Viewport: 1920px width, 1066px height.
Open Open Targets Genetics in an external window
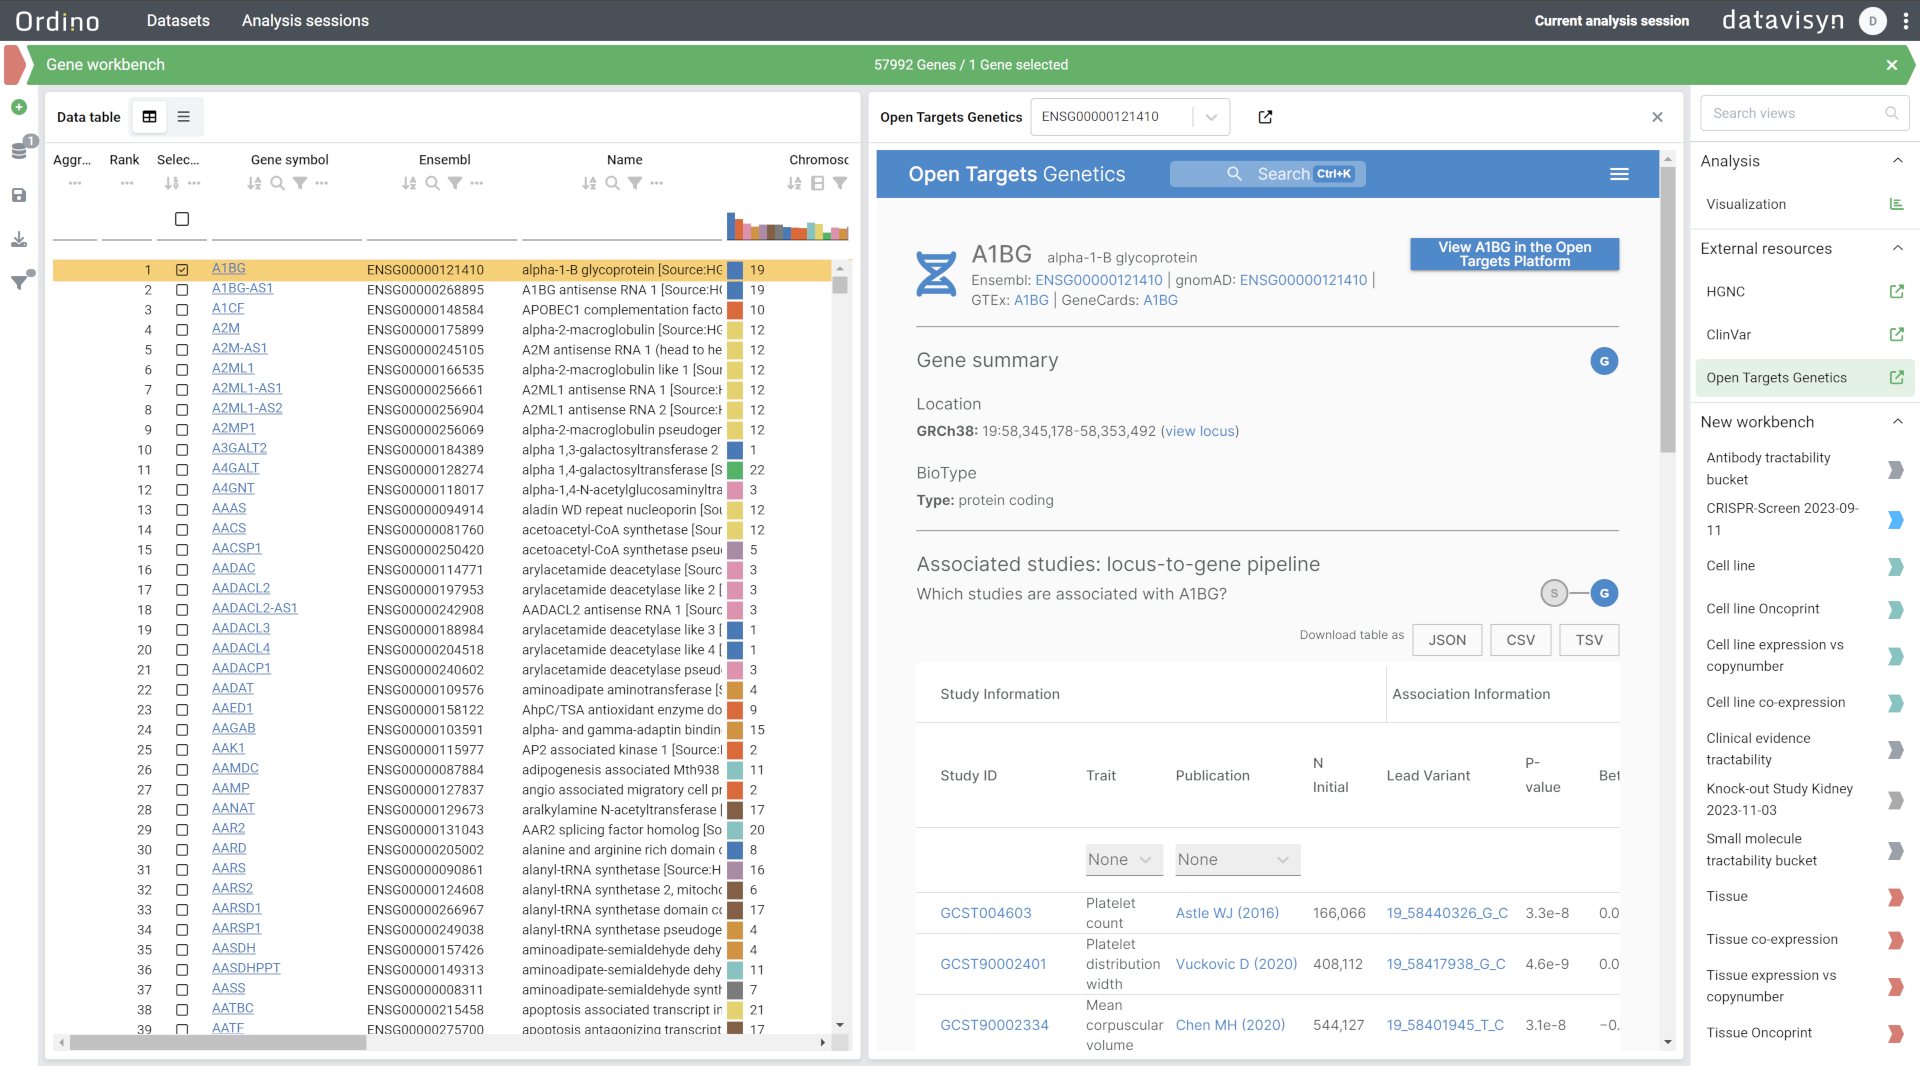1265,117
